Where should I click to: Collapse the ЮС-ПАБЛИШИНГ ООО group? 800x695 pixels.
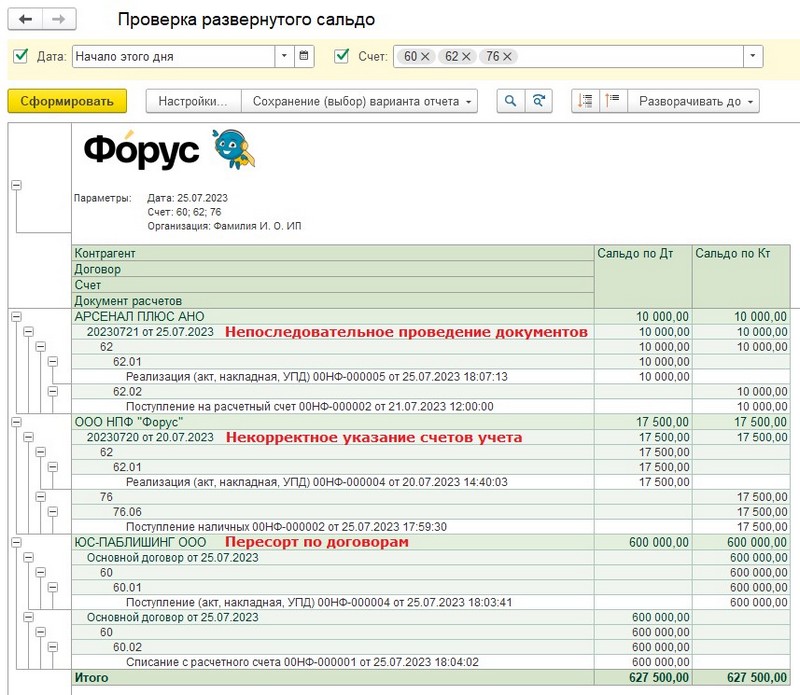[x=16, y=542]
